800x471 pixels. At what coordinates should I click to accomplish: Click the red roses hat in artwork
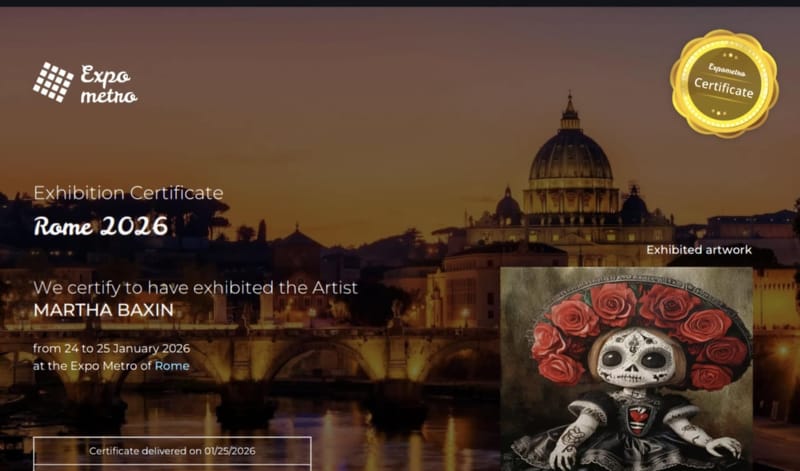point(640,312)
